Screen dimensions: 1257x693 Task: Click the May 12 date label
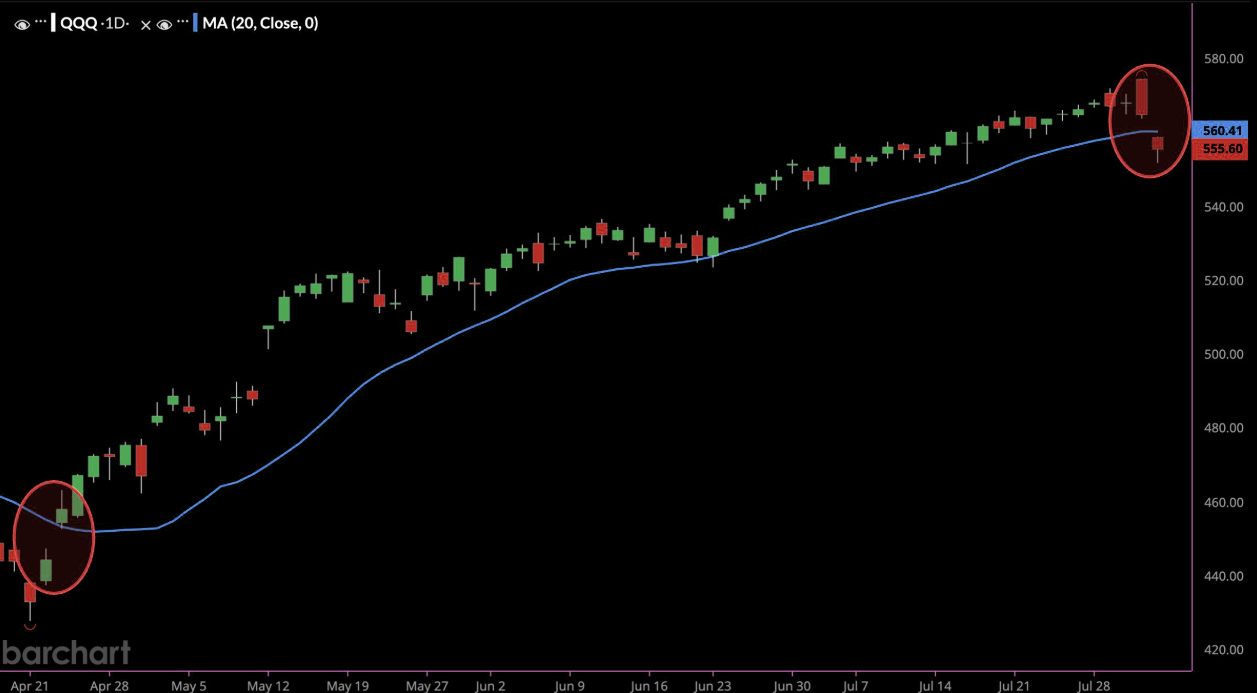[x=266, y=686]
